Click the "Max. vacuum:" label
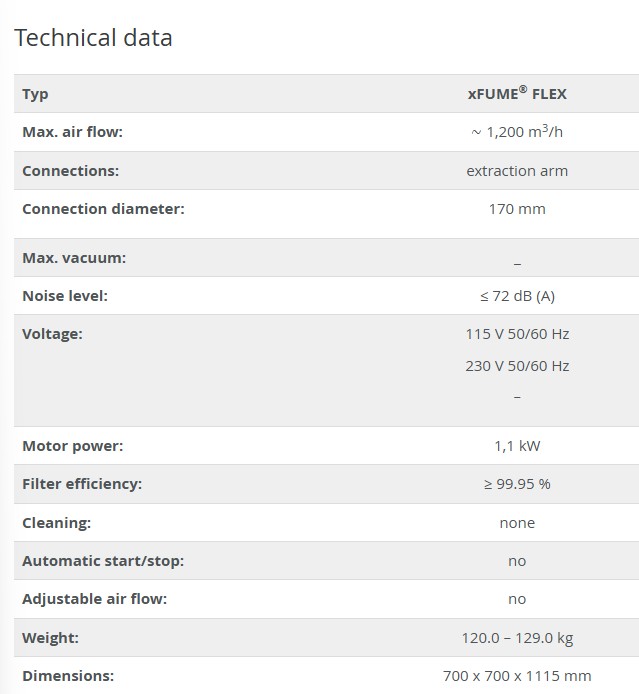The height and width of the screenshot is (694, 639). 74,258
